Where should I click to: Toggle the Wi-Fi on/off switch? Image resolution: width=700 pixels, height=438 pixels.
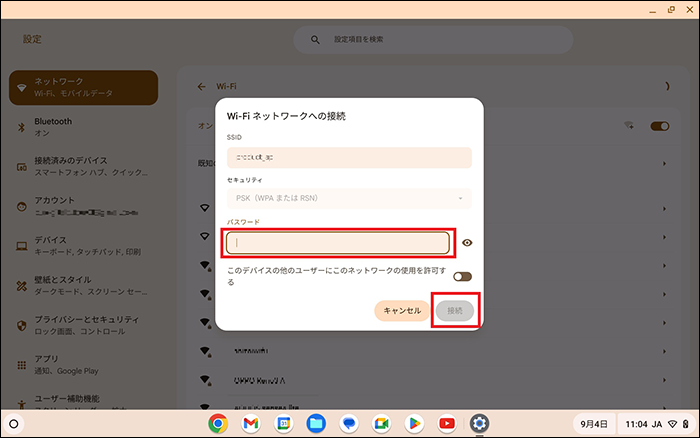[659, 127]
